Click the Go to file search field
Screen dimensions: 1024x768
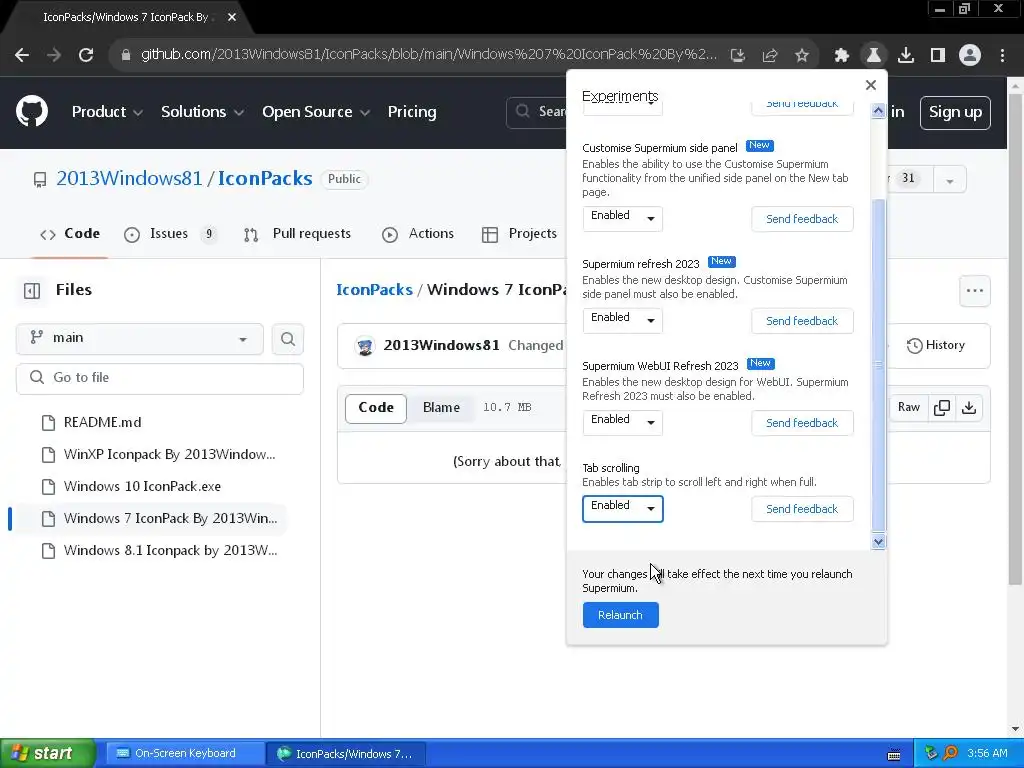[160, 378]
